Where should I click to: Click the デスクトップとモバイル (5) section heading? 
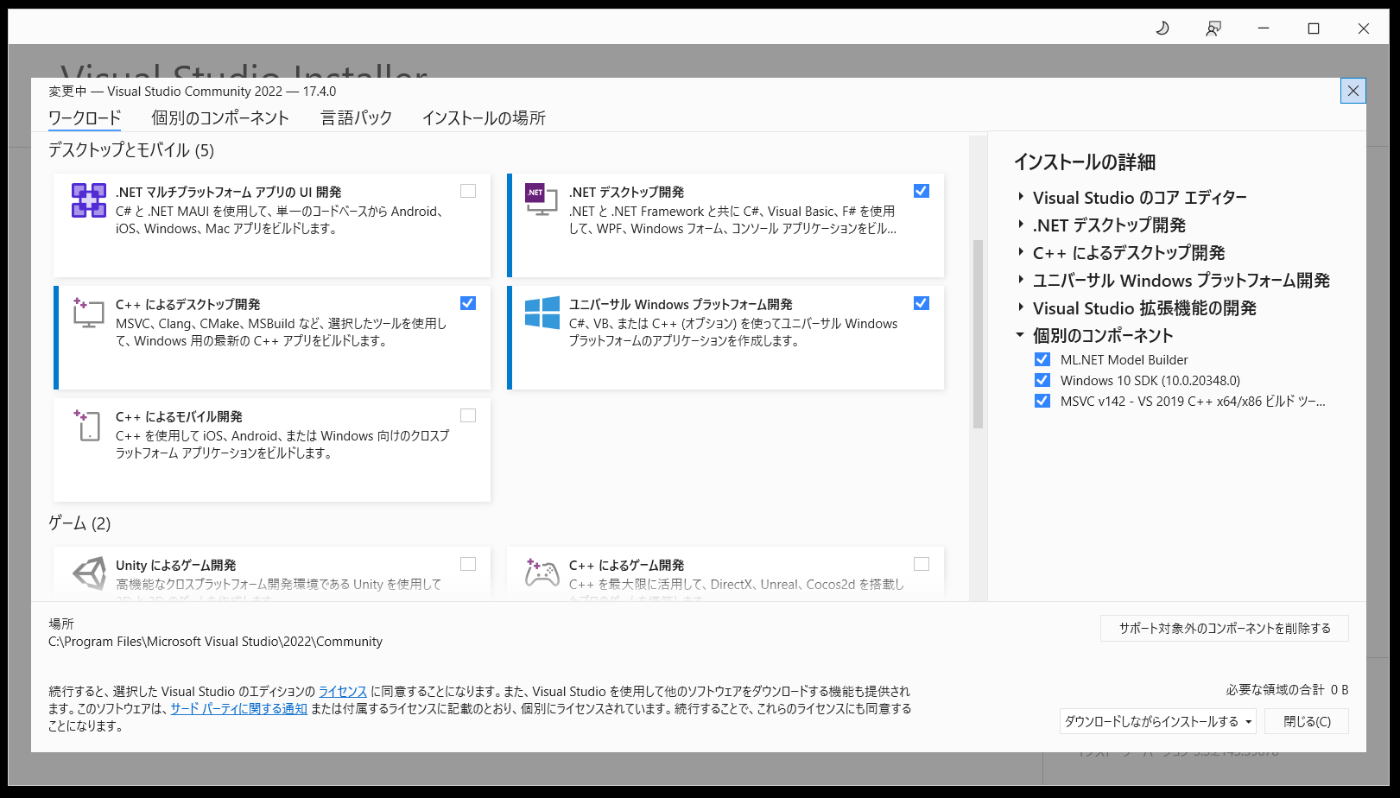[131, 151]
